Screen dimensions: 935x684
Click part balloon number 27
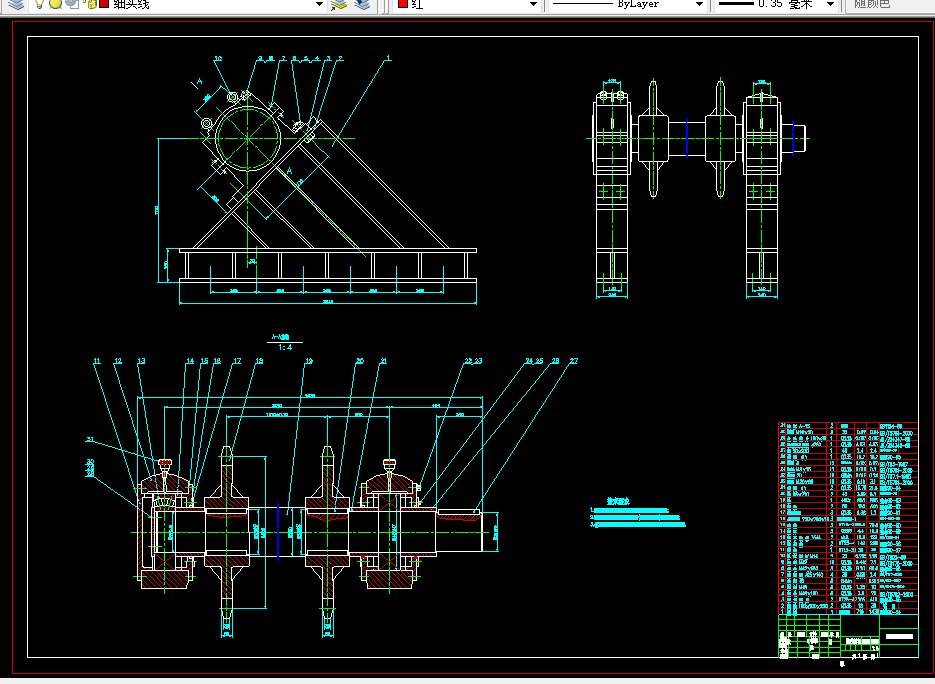(574, 361)
